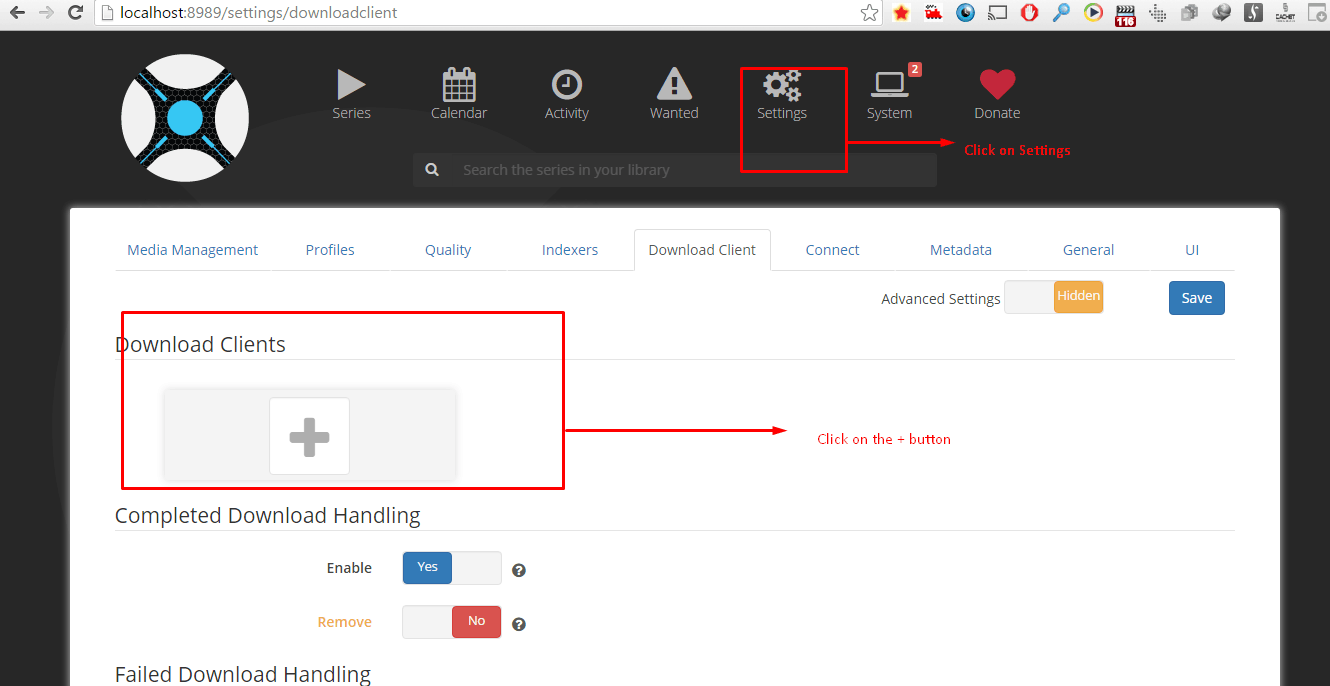Open the System page
The height and width of the screenshot is (686, 1330).
889,94
